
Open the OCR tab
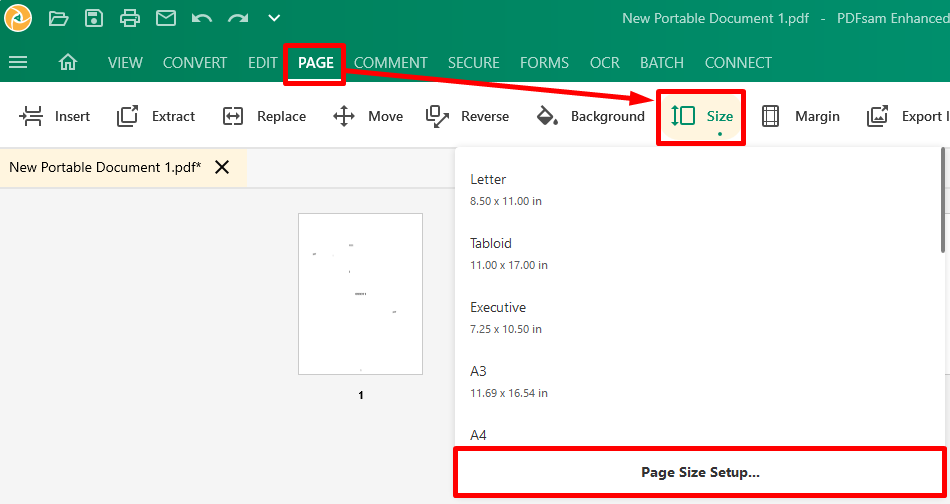[605, 63]
